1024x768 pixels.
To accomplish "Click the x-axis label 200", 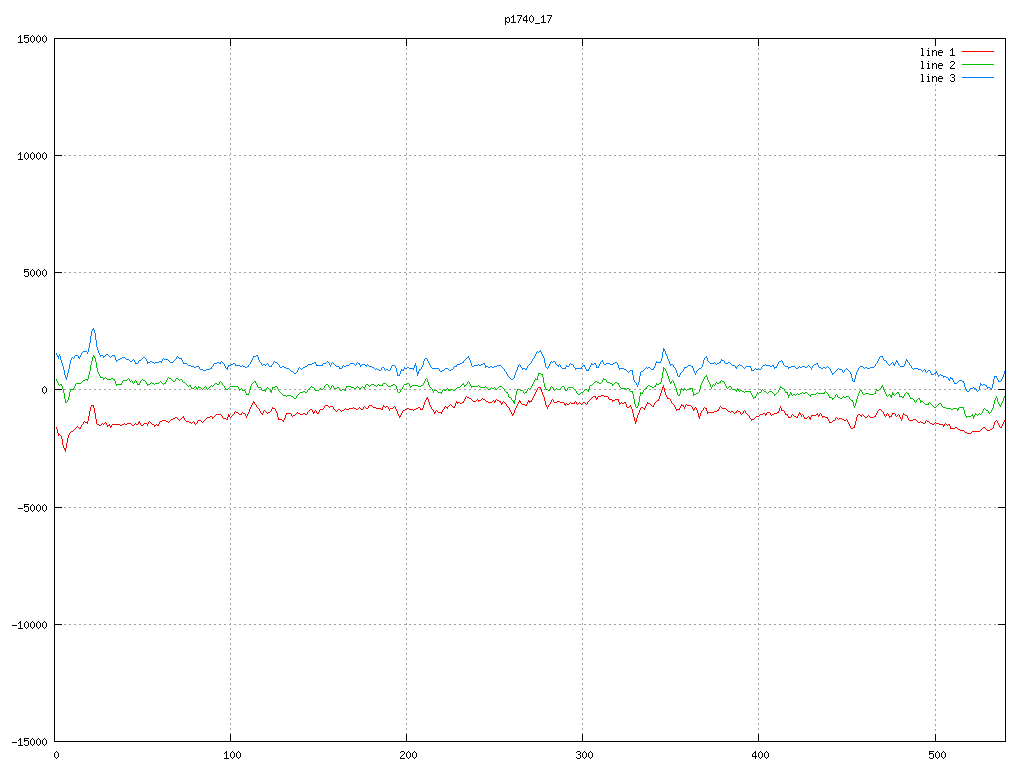I will pyautogui.click(x=408, y=756).
